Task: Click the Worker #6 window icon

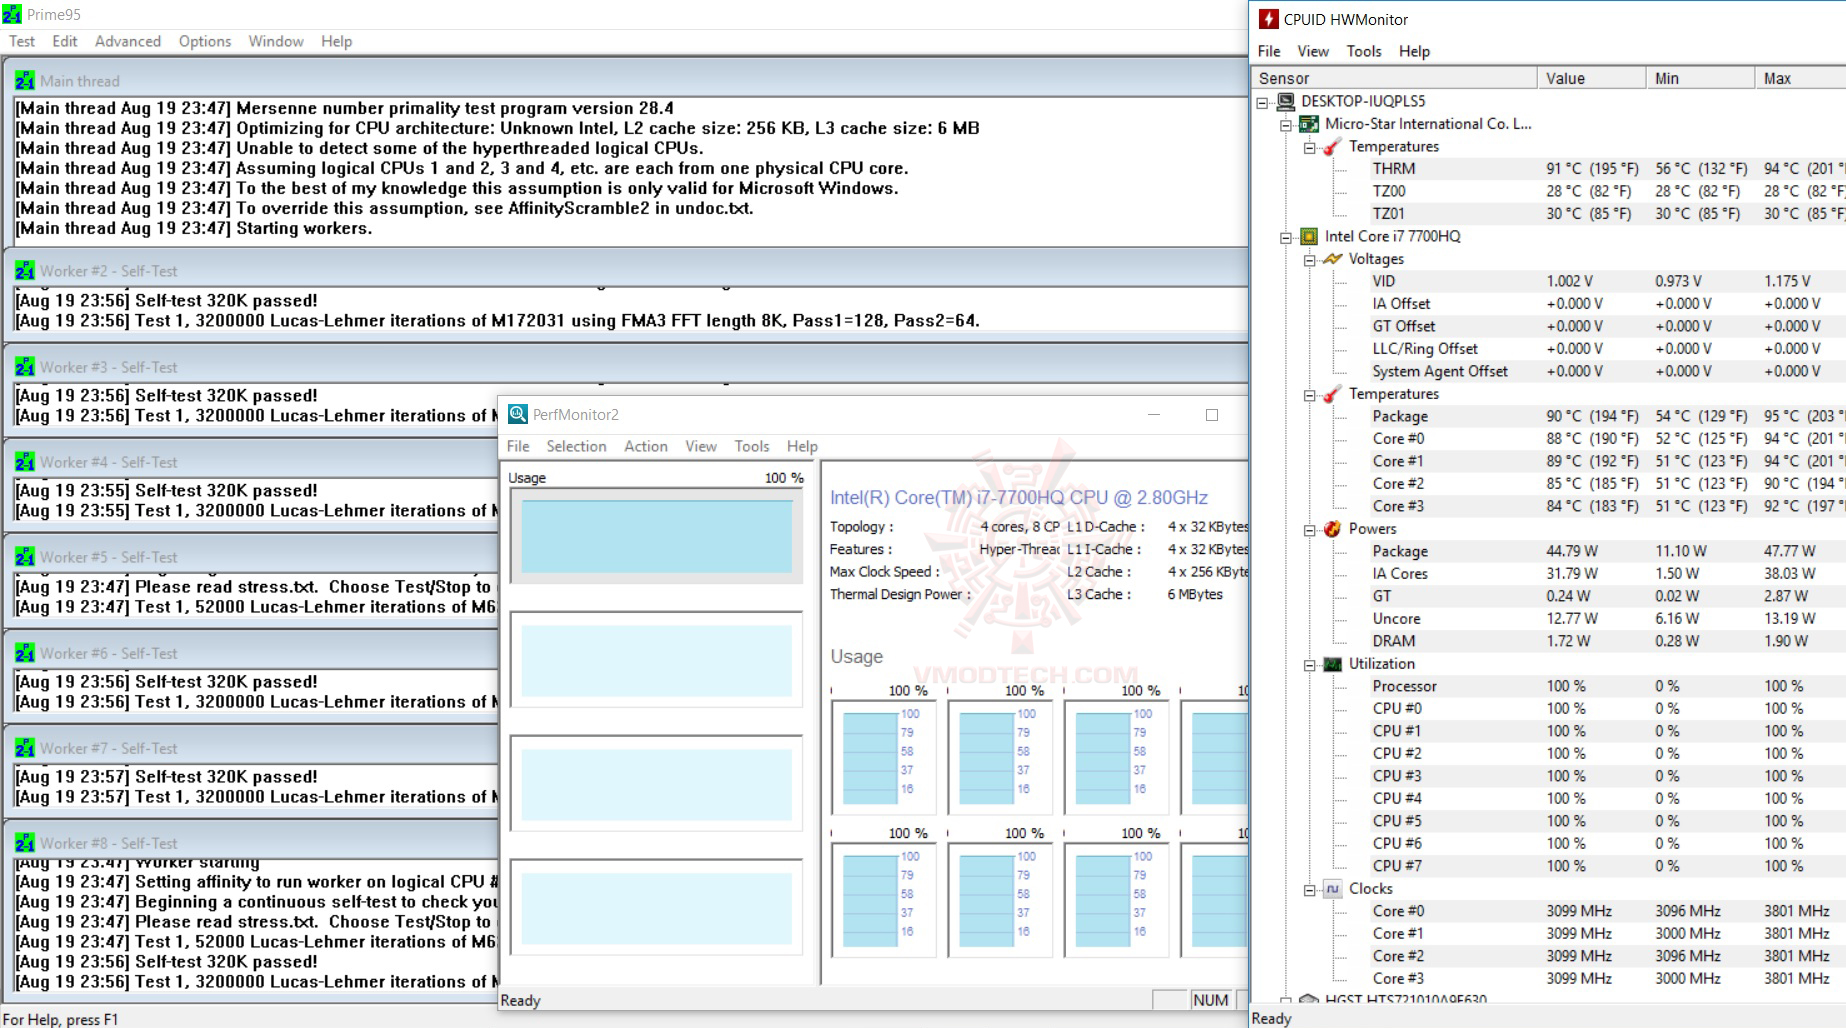Action: click(x=25, y=653)
